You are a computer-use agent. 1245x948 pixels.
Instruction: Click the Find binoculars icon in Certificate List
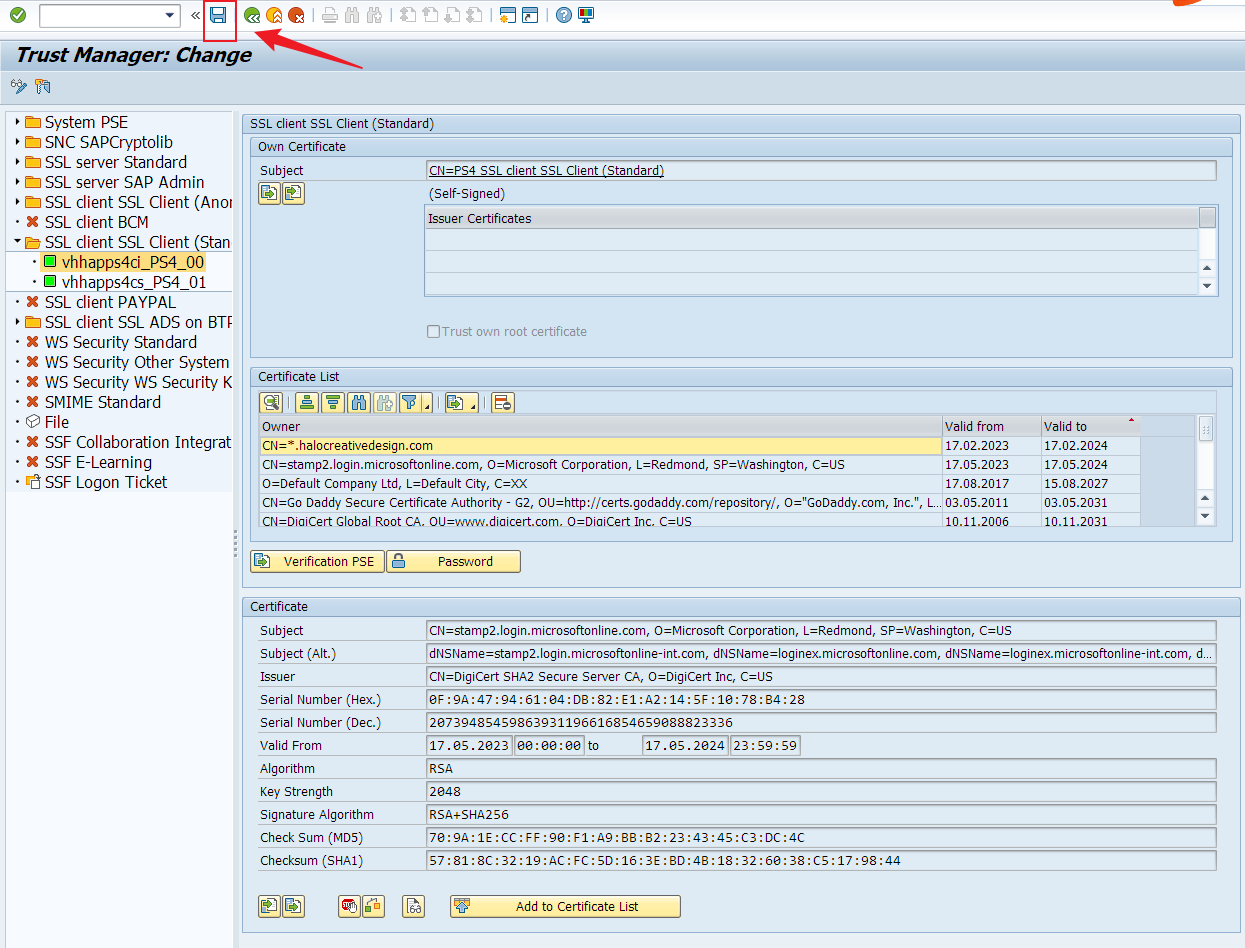click(358, 403)
